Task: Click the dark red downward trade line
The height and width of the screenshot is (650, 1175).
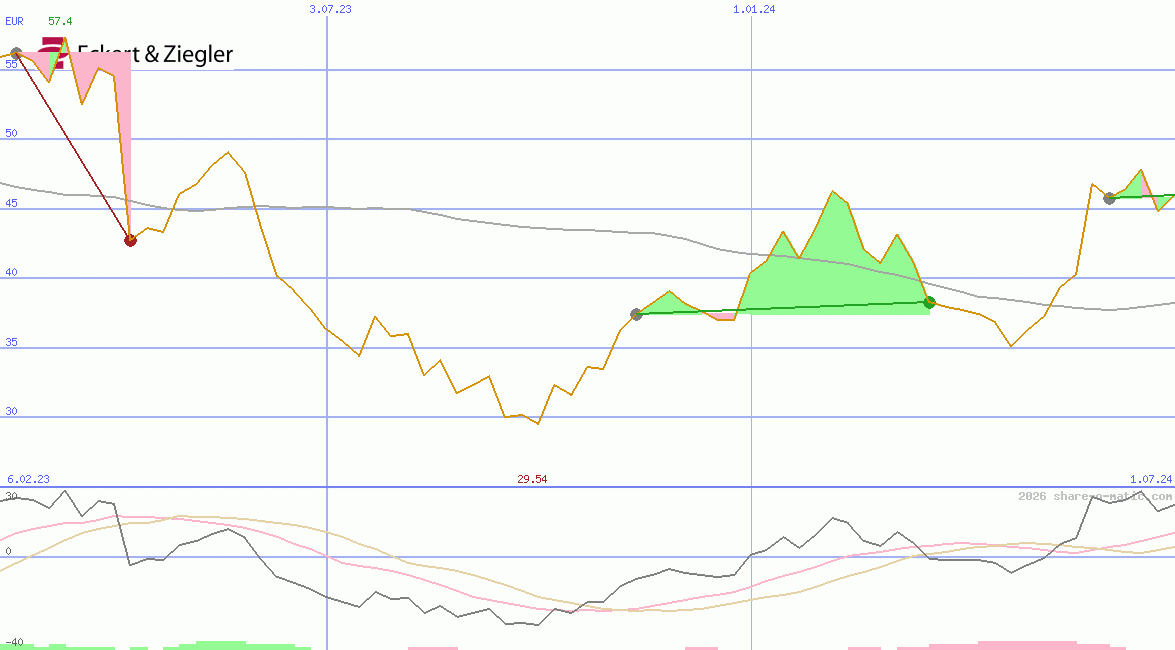Action: pyautogui.click(x=72, y=146)
